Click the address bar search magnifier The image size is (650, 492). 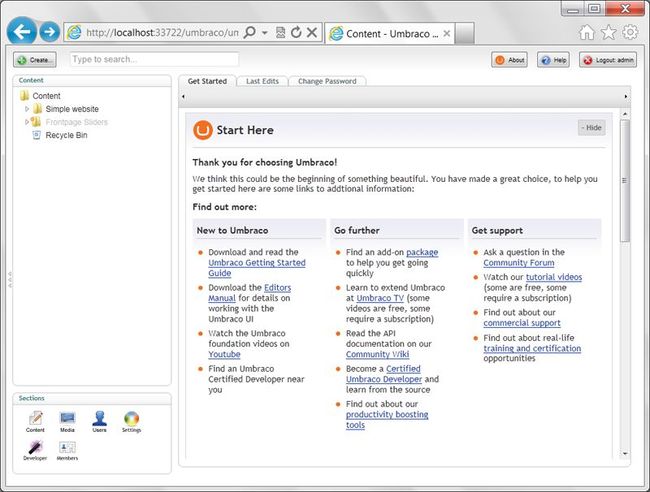250,32
